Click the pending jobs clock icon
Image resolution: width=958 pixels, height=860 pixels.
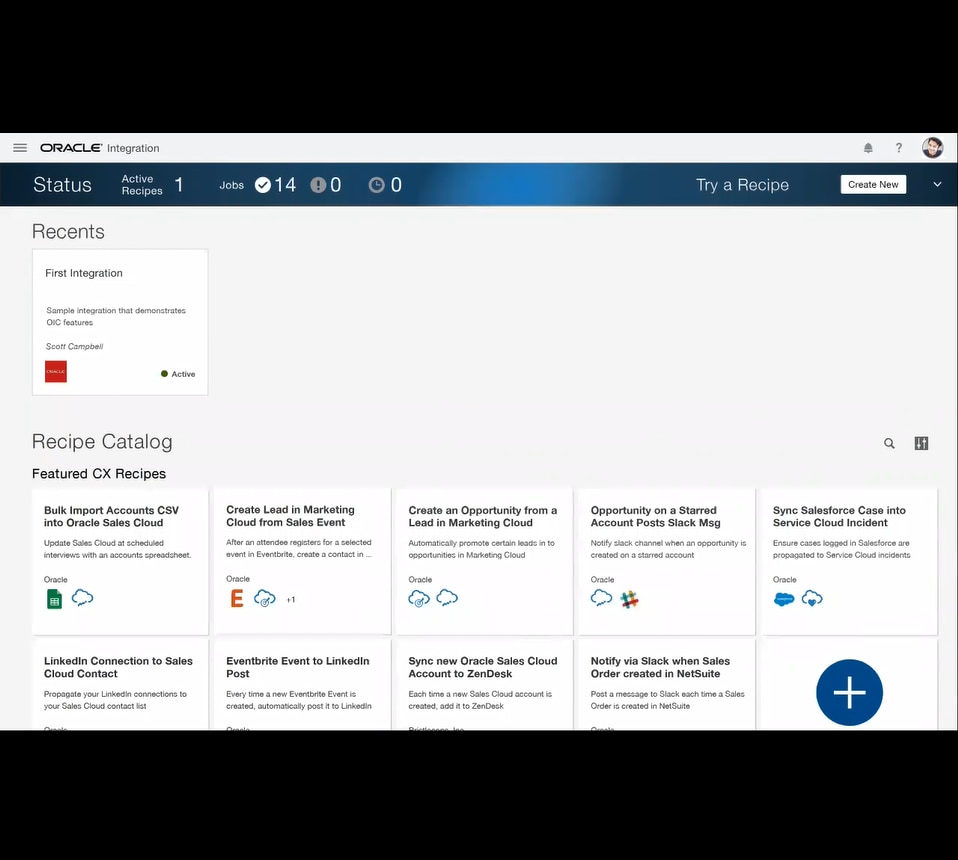point(376,184)
